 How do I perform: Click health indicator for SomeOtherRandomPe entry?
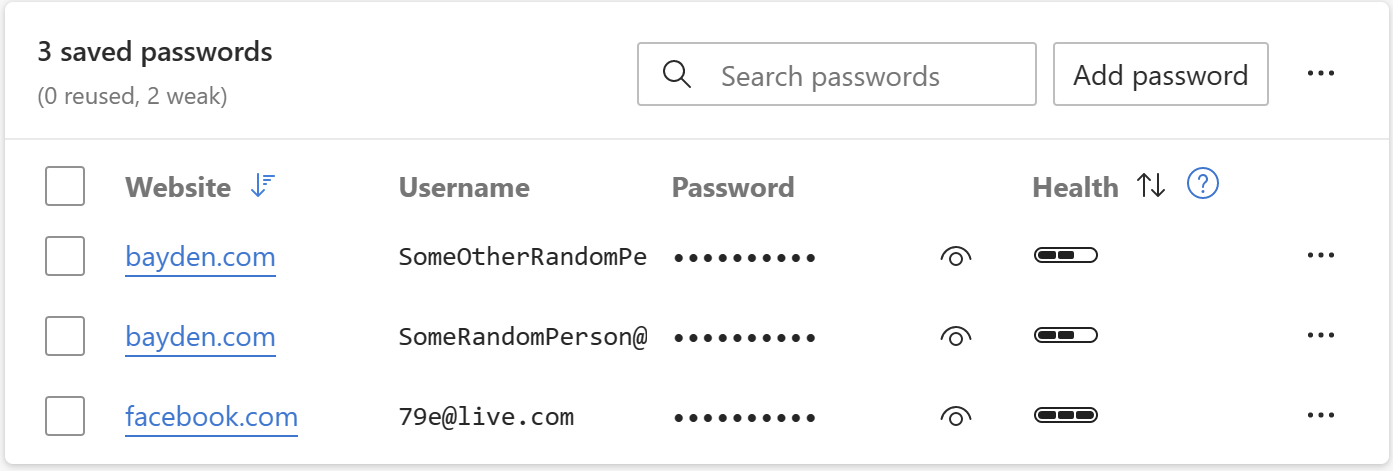(x=1065, y=255)
